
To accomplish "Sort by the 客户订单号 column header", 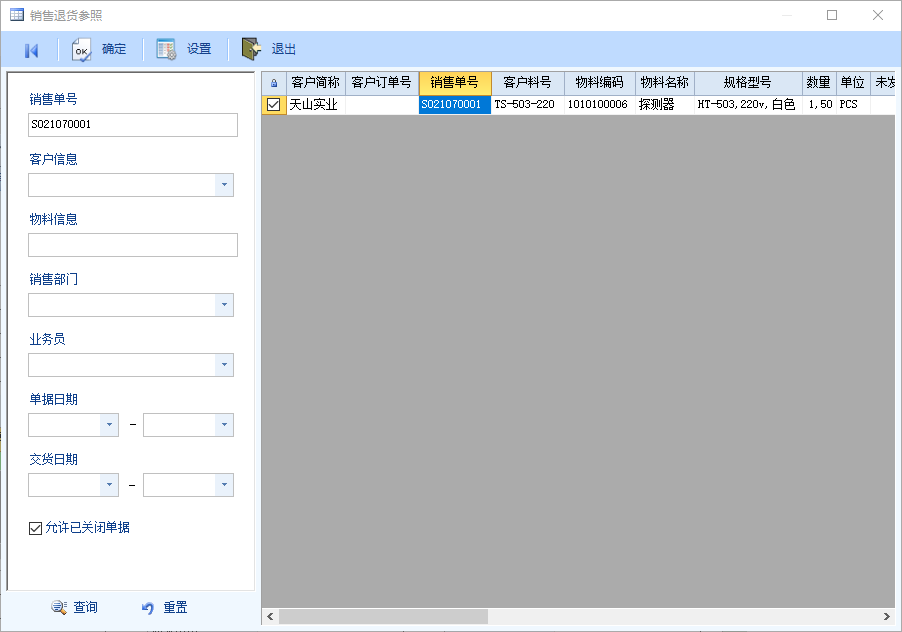I will 382,83.
